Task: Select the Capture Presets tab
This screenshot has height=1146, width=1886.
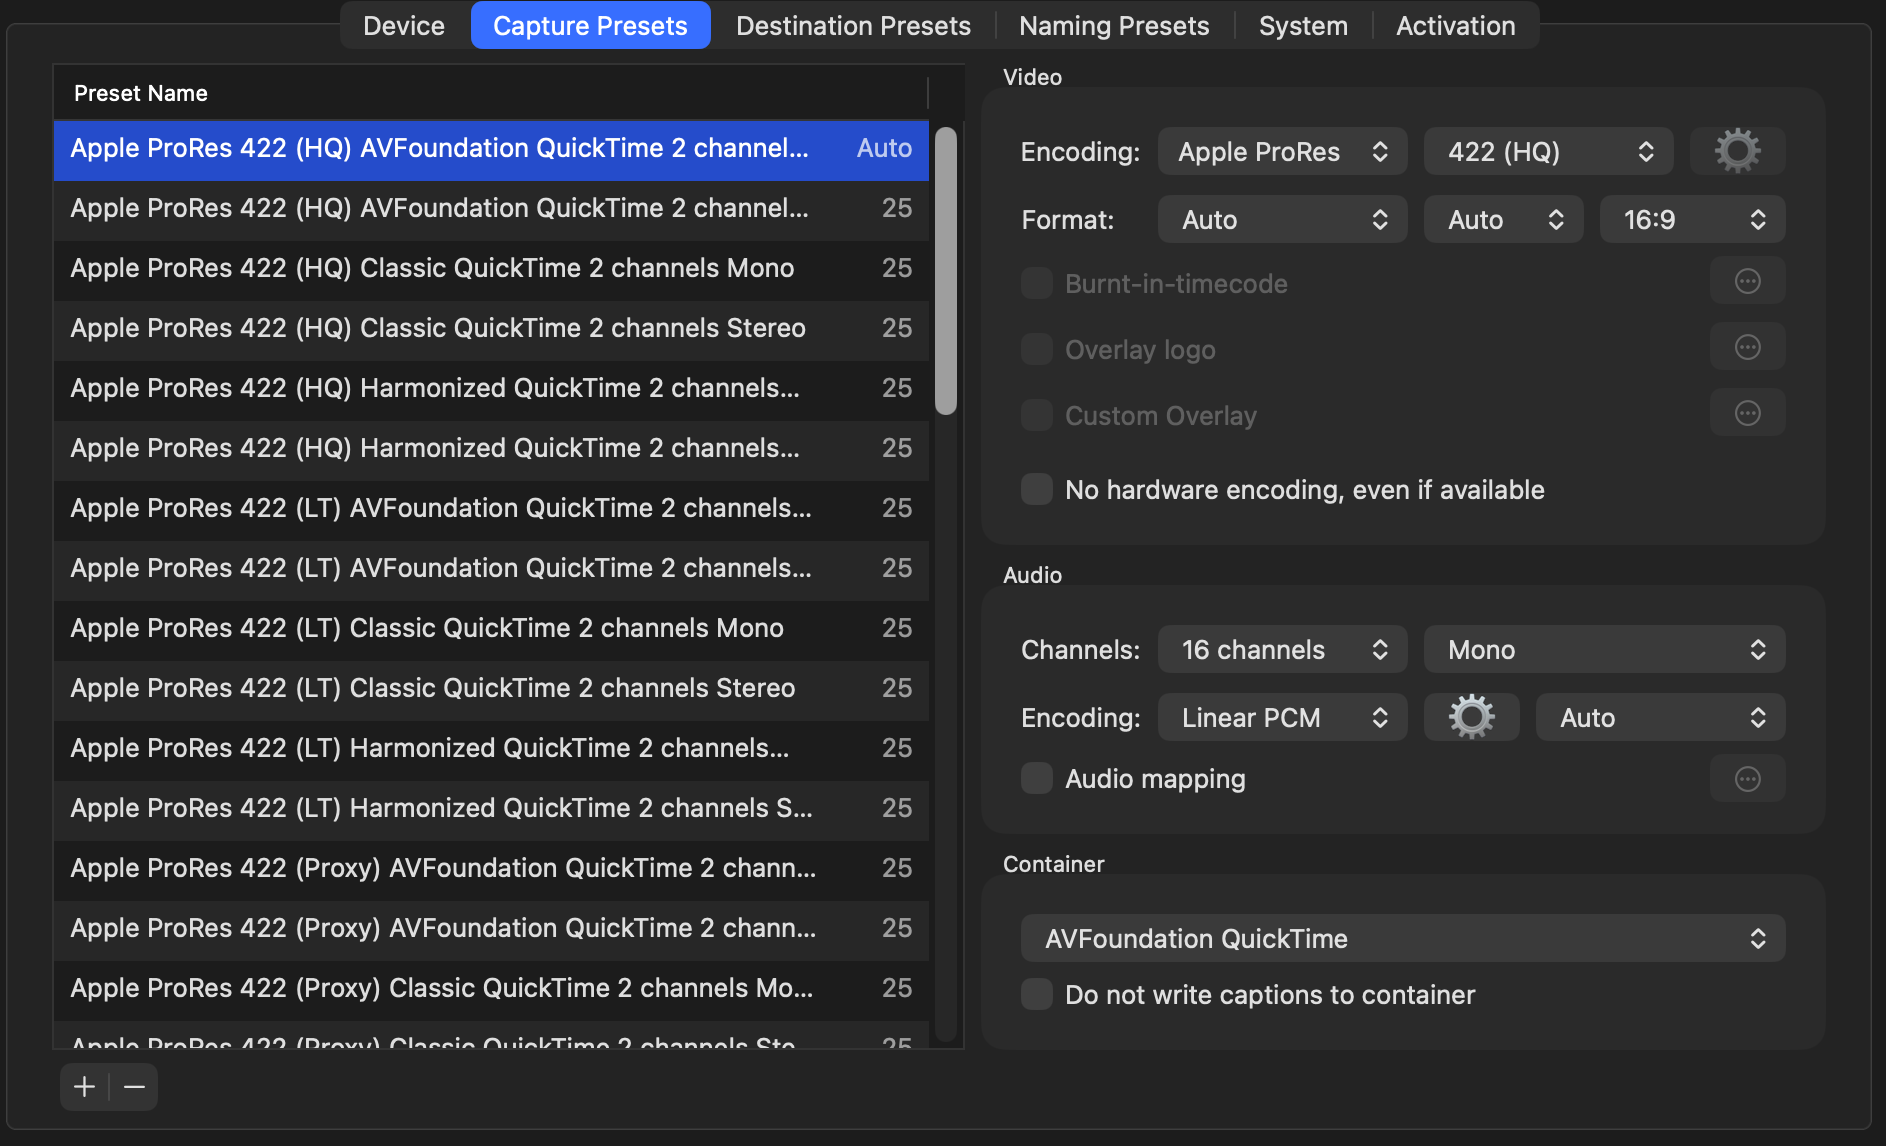Action: click(x=590, y=25)
